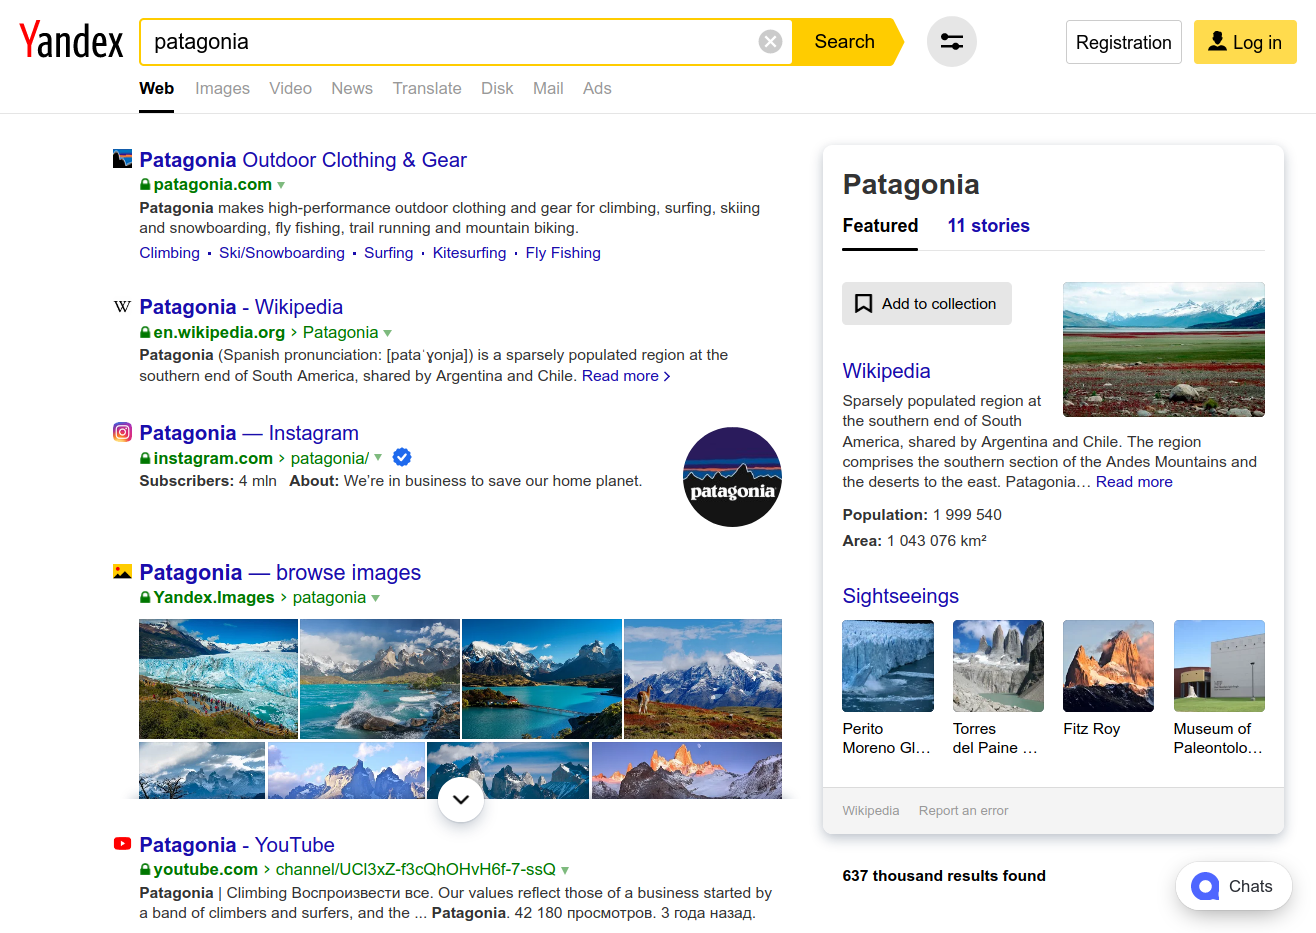1316x933 pixels.
Task: Click the Chats bubble icon
Action: (x=1205, y=886)
